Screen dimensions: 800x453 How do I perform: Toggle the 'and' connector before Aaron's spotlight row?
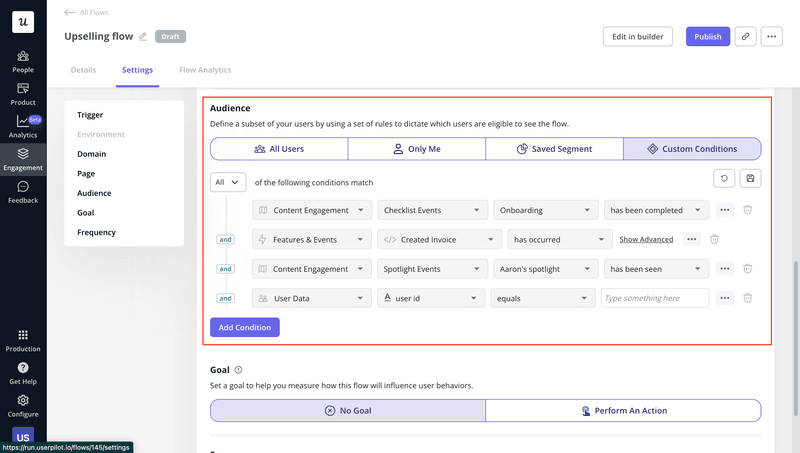226,269
